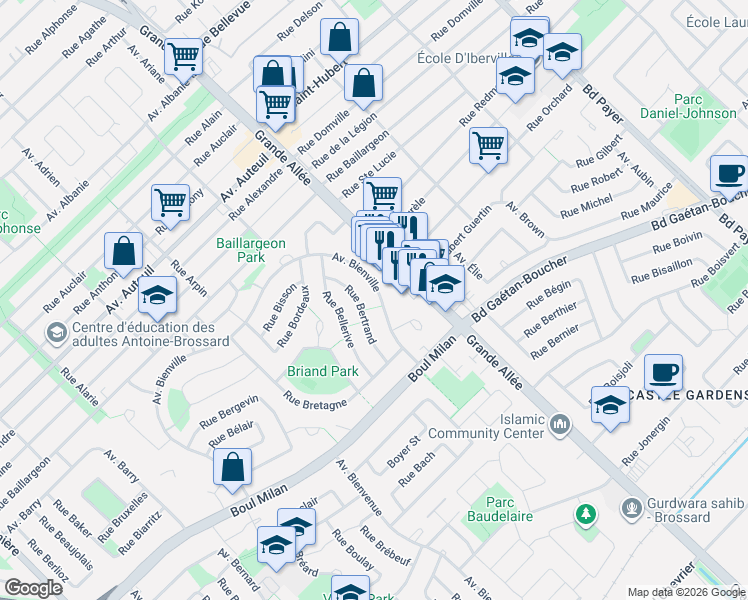Select the grocery cart marker near Rue Ste Lucie
This screenshot has height=600, width=748.
click(382, 197)
